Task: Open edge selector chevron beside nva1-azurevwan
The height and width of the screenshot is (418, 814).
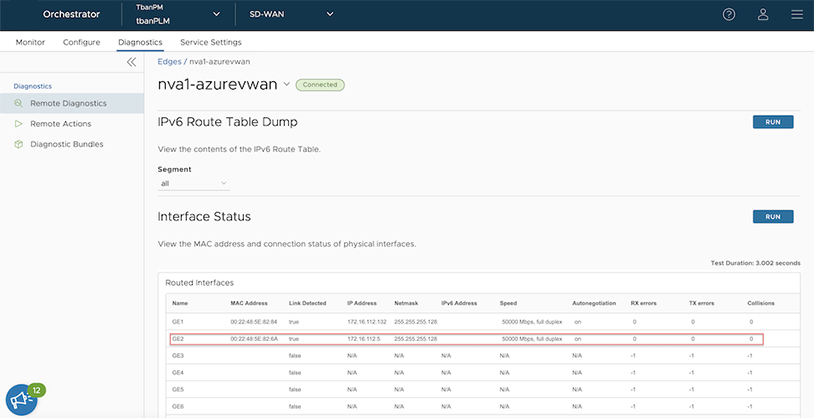Action: pyautogui.click(x=287, y=85)
